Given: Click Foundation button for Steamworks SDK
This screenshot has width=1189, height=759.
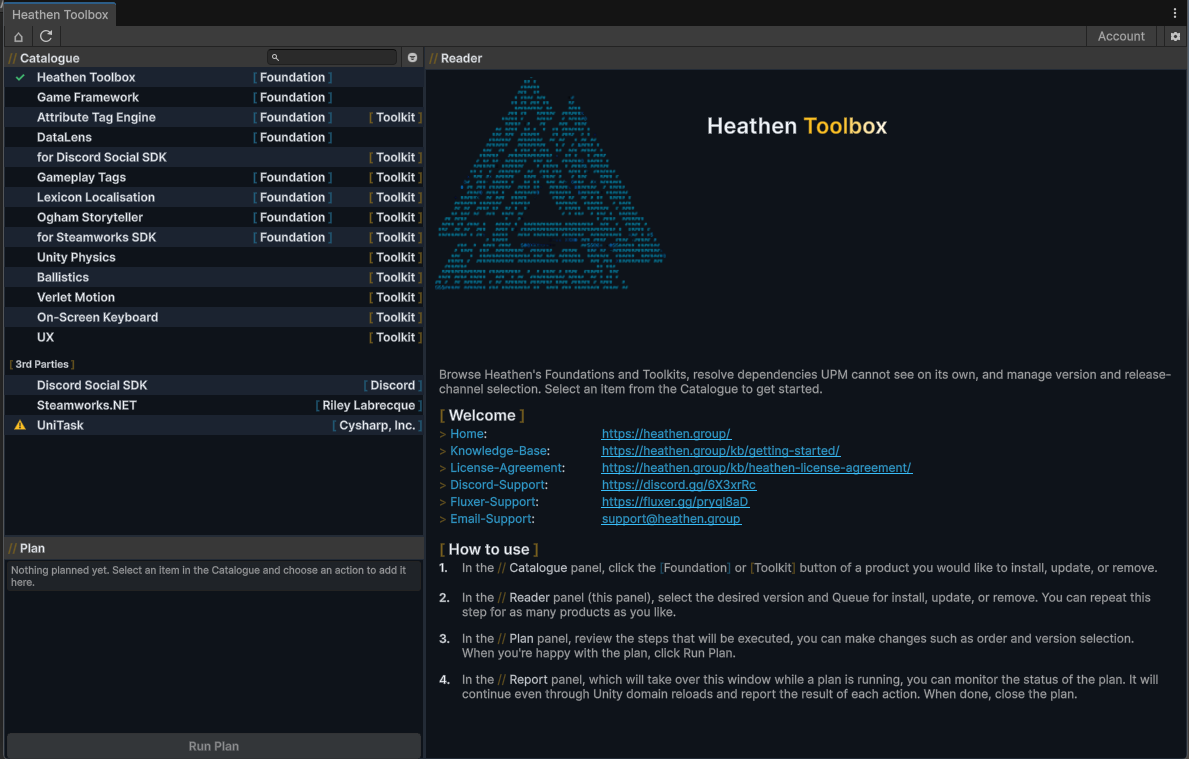Looking at the screenshot, I should 292,237.
